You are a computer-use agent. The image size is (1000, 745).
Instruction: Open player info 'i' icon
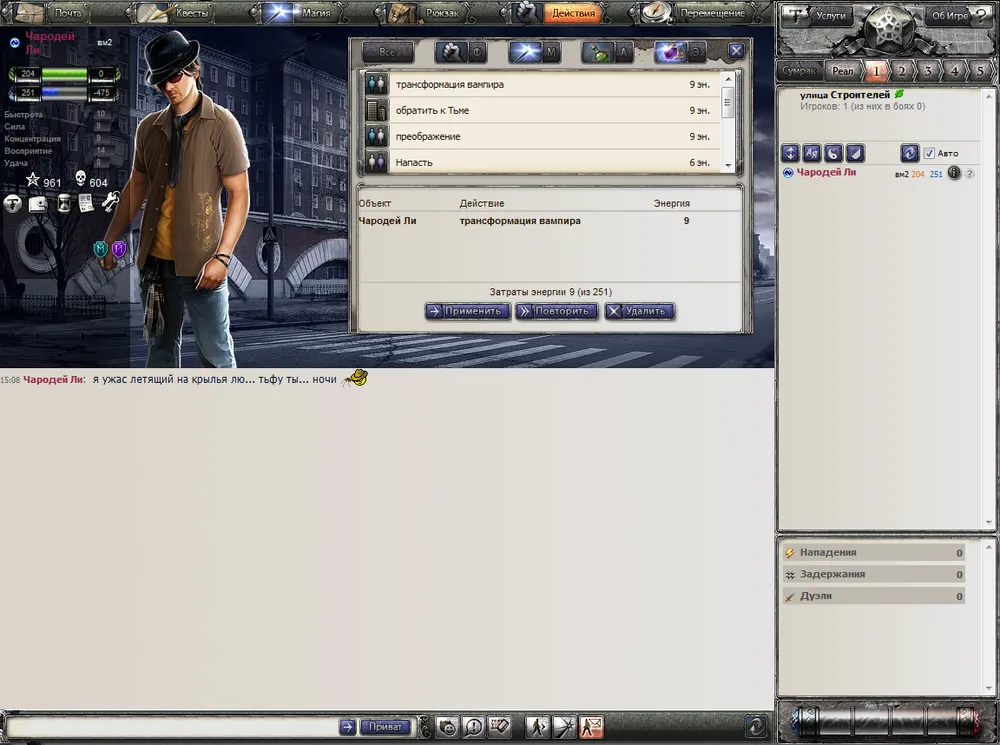click(x=954, y=173)
